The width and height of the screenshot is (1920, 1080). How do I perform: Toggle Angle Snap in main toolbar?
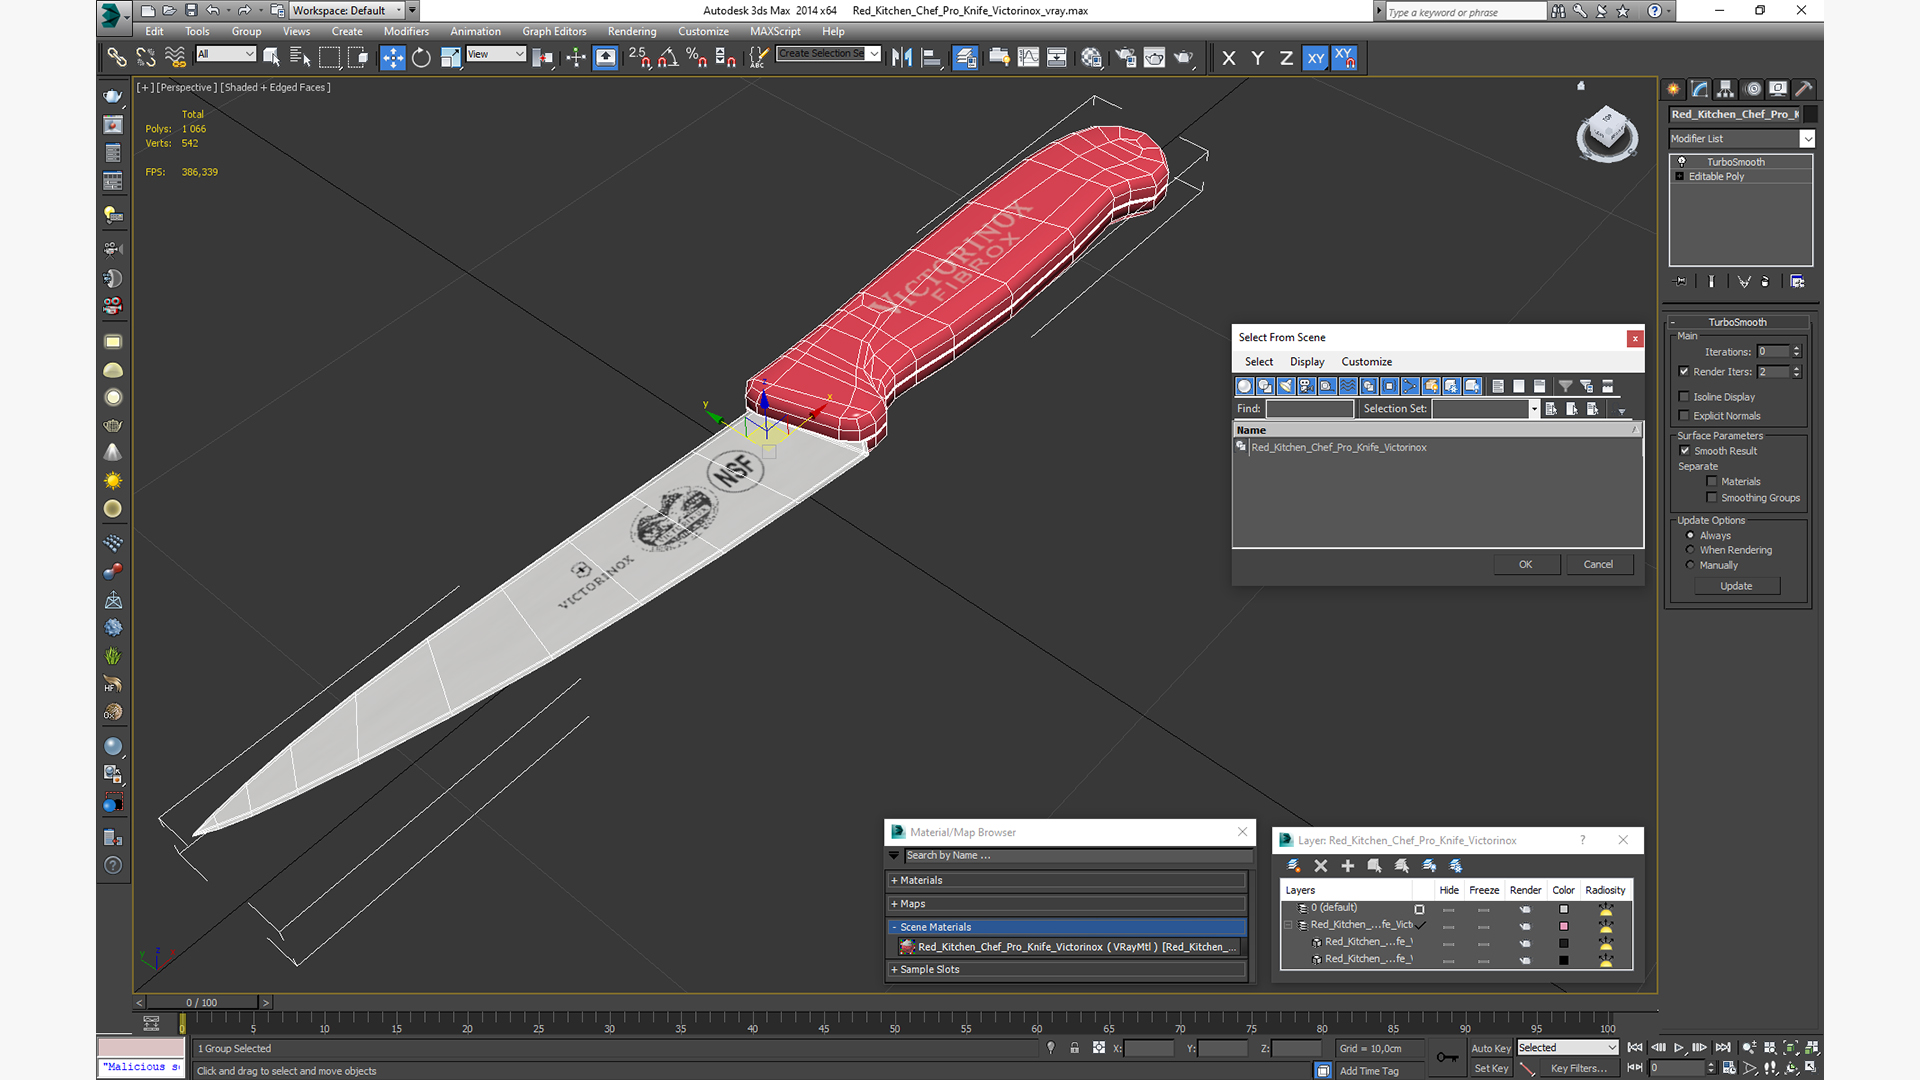pyautogui.click(x=668, y=58)
